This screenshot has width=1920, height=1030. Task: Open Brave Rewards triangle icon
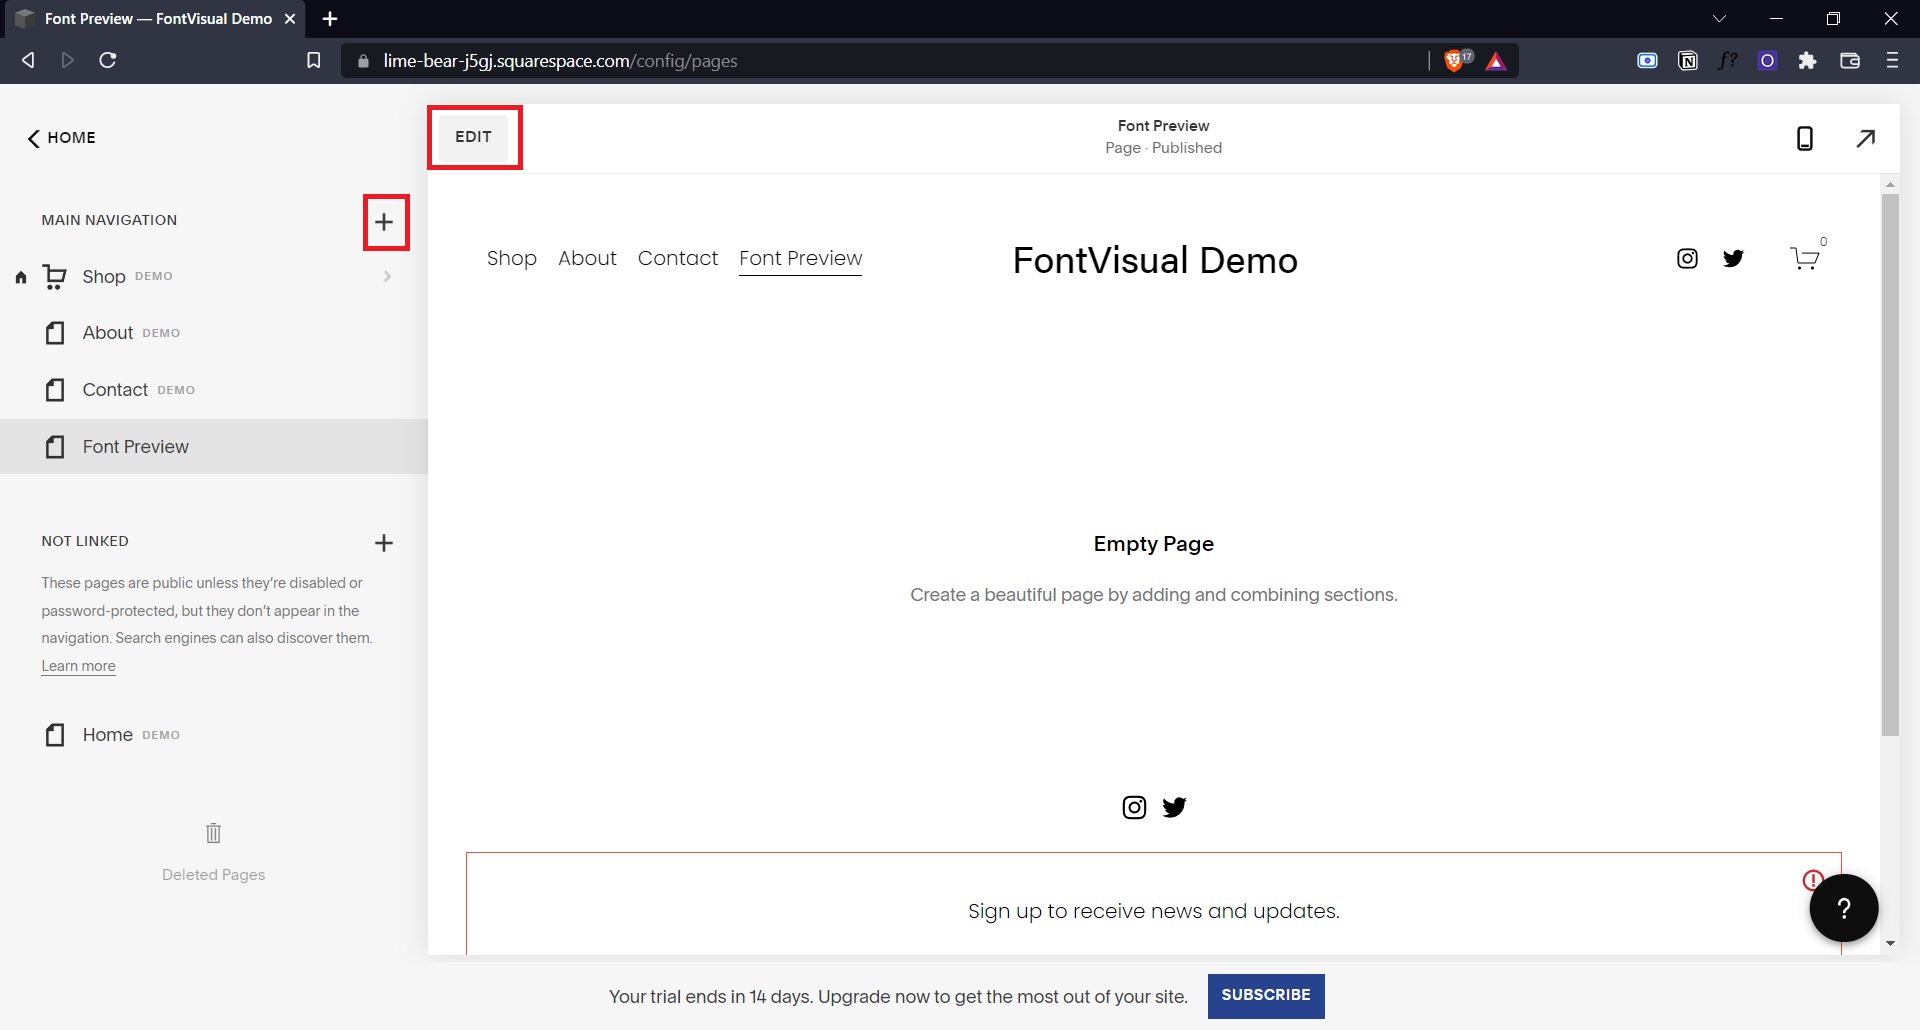(1496, 61)
